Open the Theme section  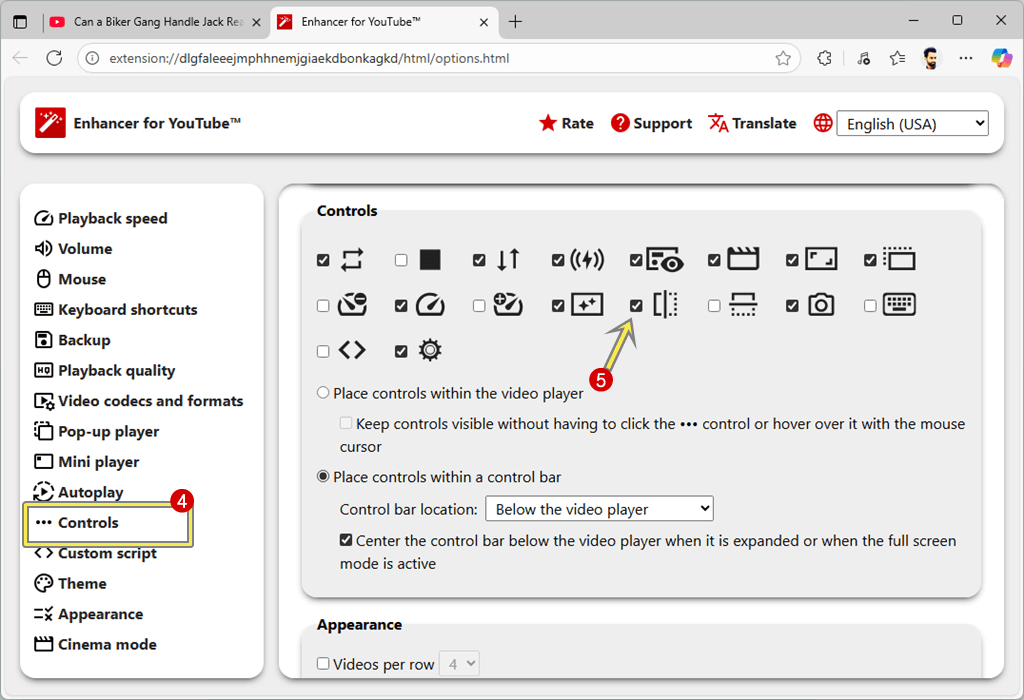(71, 583)
